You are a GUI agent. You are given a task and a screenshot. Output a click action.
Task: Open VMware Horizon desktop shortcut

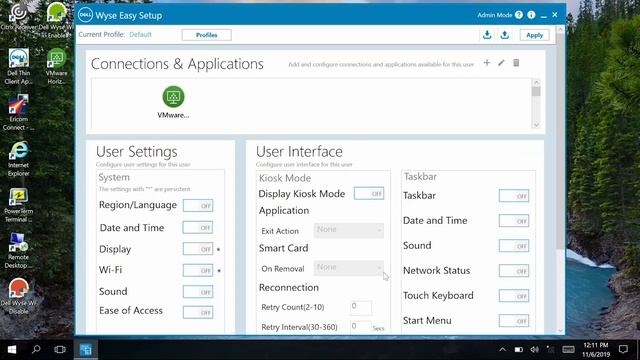[56, 67]
